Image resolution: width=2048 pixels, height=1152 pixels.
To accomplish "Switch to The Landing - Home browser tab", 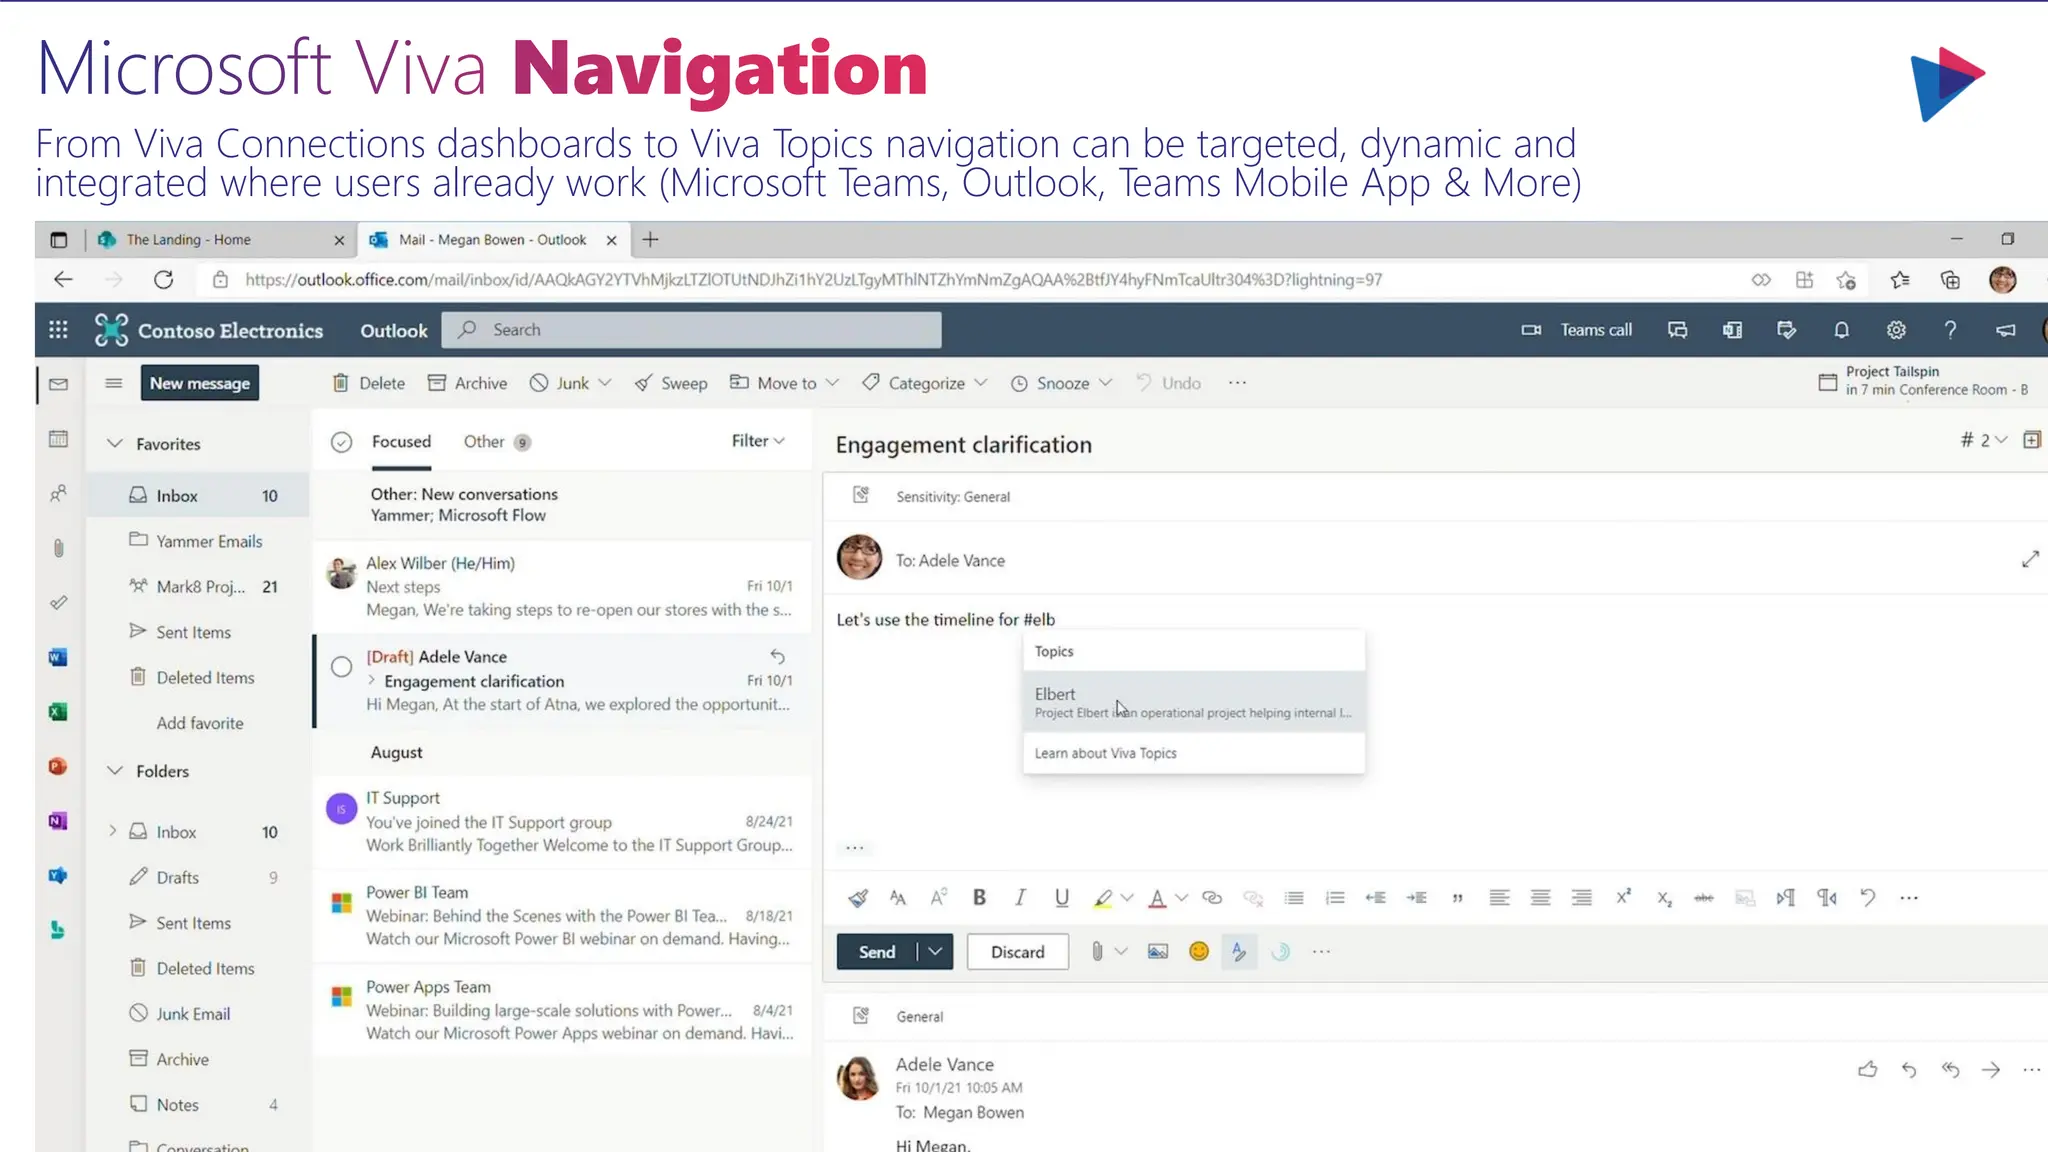I will coord(220,240).
